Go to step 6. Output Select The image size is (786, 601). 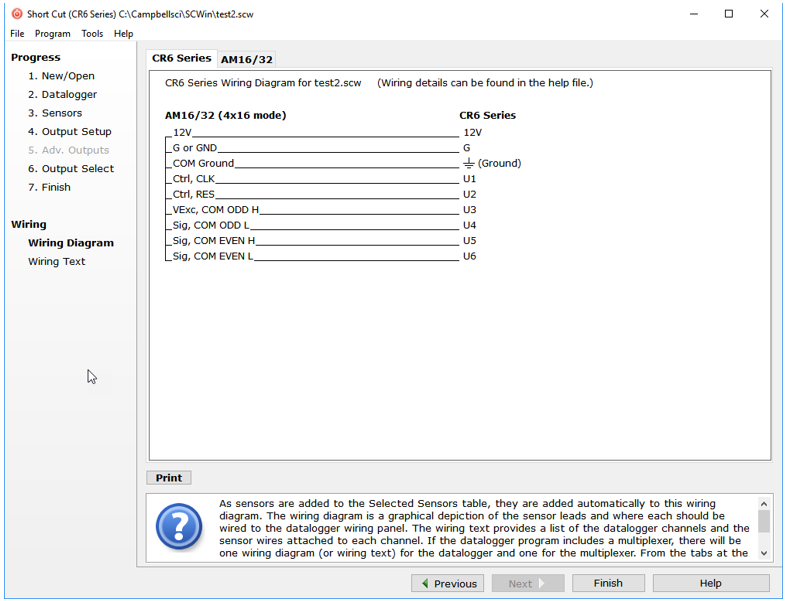coord(71,168)
